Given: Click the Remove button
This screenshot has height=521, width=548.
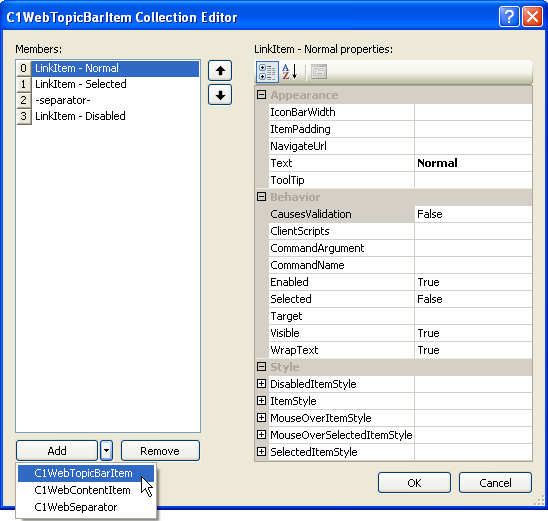Looking at the screenshot, I should coord(160,451).
